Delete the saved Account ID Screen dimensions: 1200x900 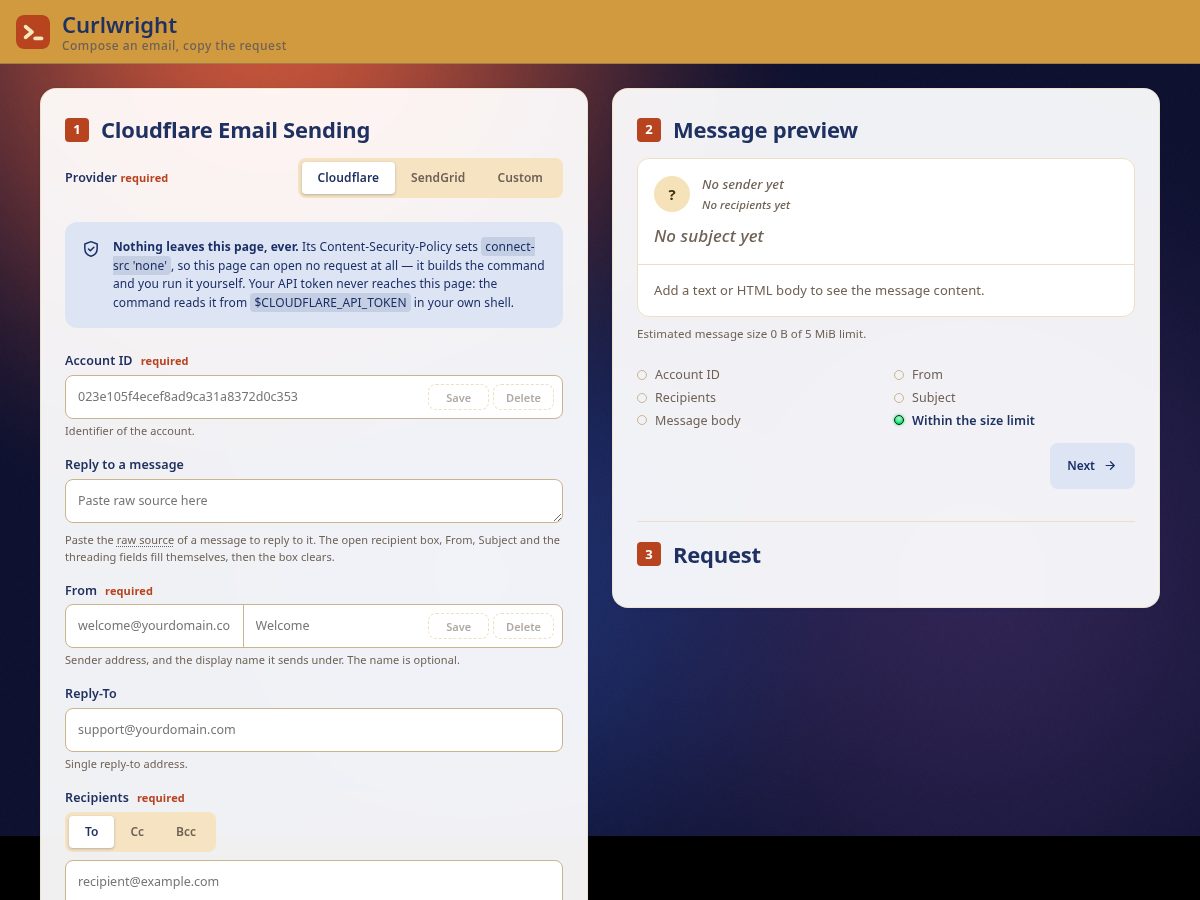coord(523,398)
